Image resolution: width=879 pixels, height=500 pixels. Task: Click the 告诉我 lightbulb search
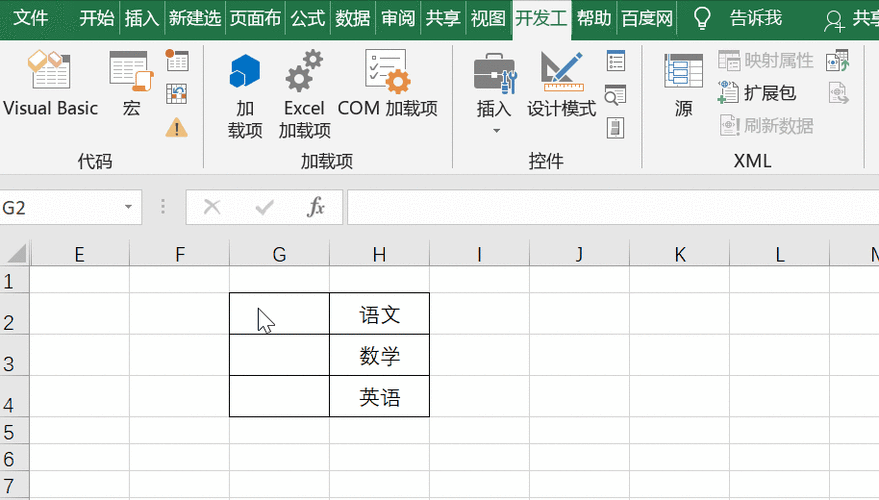[x=738, y=18]
